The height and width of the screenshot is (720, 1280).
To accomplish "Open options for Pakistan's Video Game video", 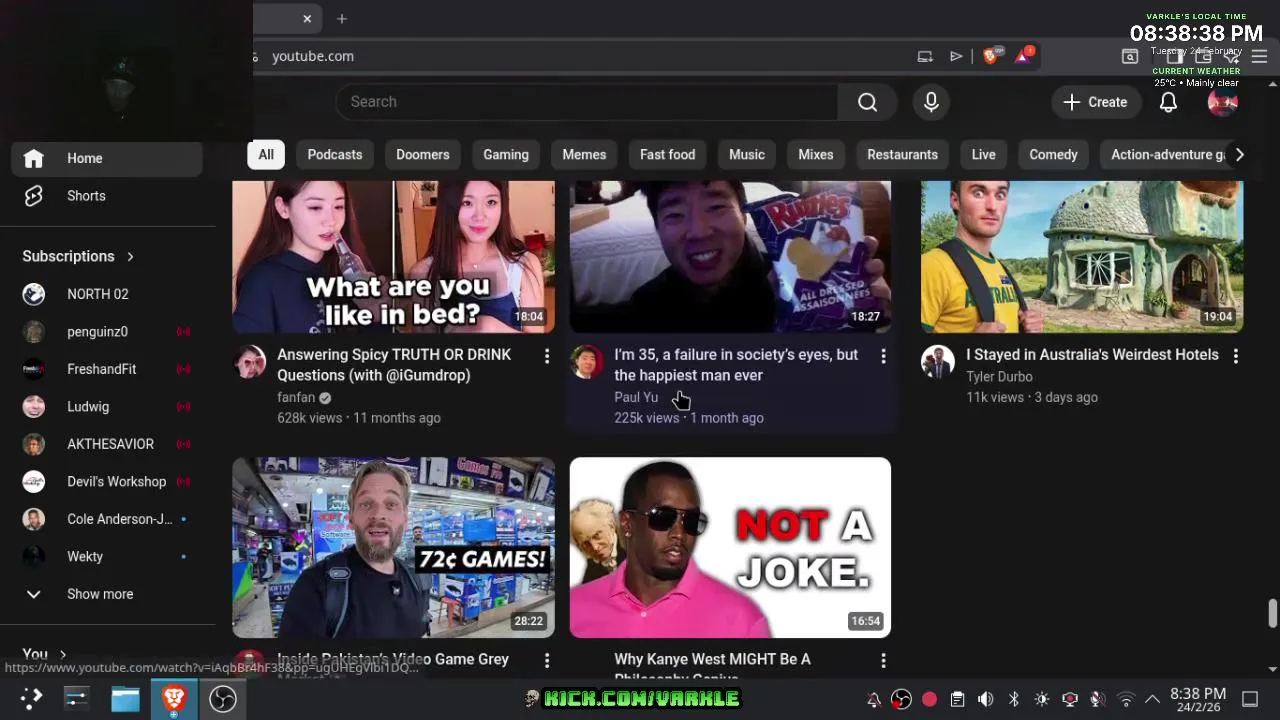I will 546,661.
